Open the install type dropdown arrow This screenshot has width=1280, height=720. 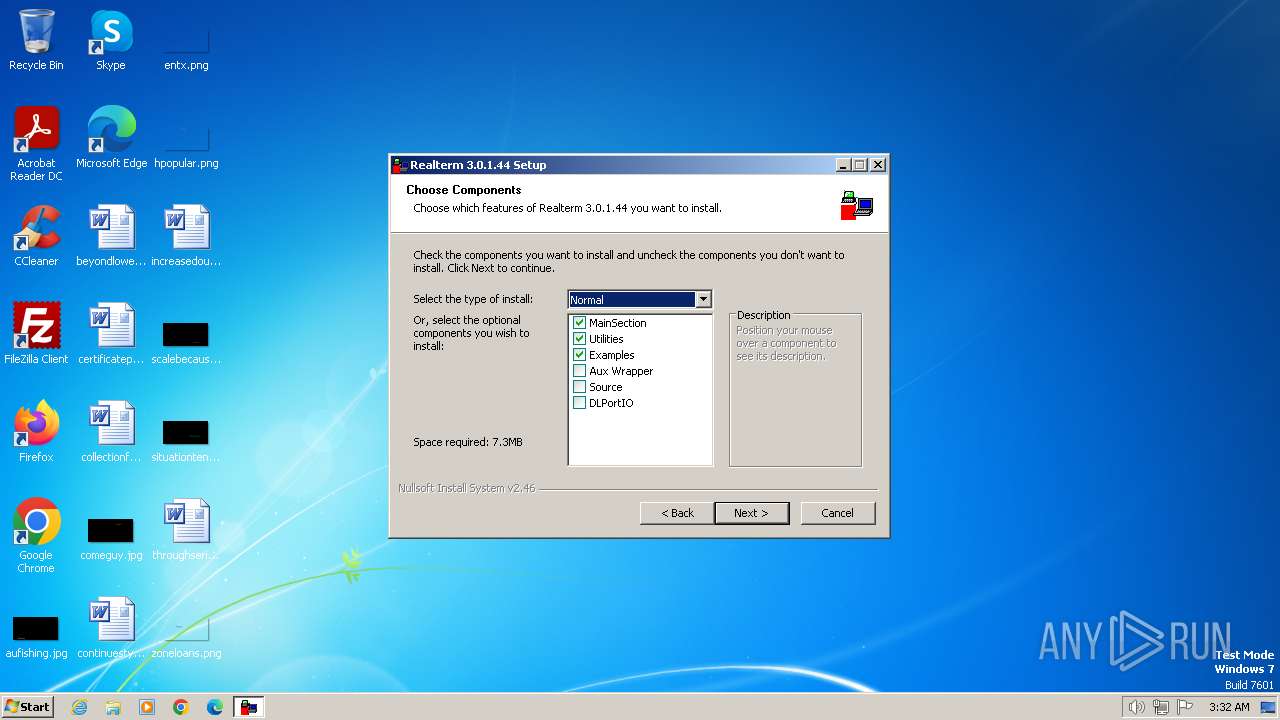pos(703,299)
